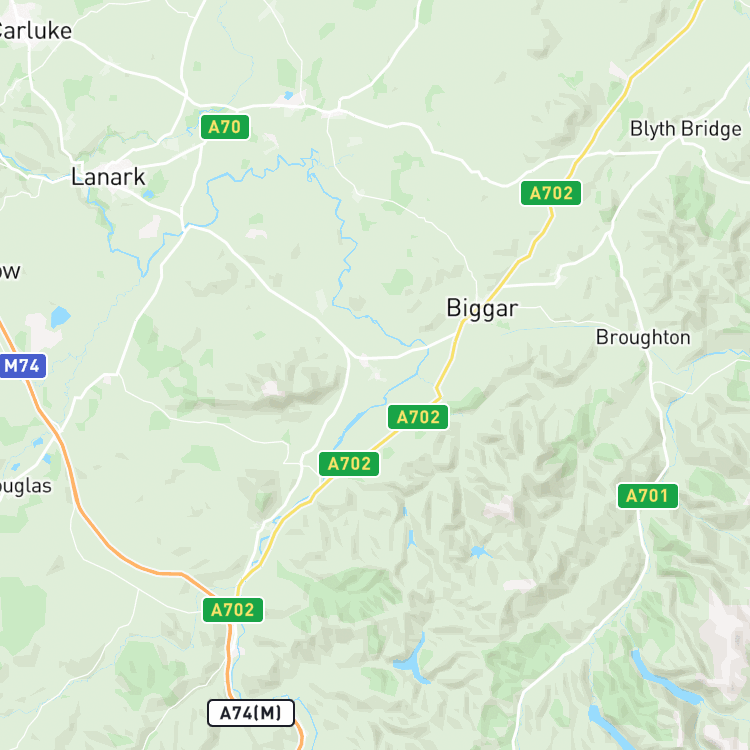Select the Lanark town label
This screenshot has height=750, width=750.
108,177
